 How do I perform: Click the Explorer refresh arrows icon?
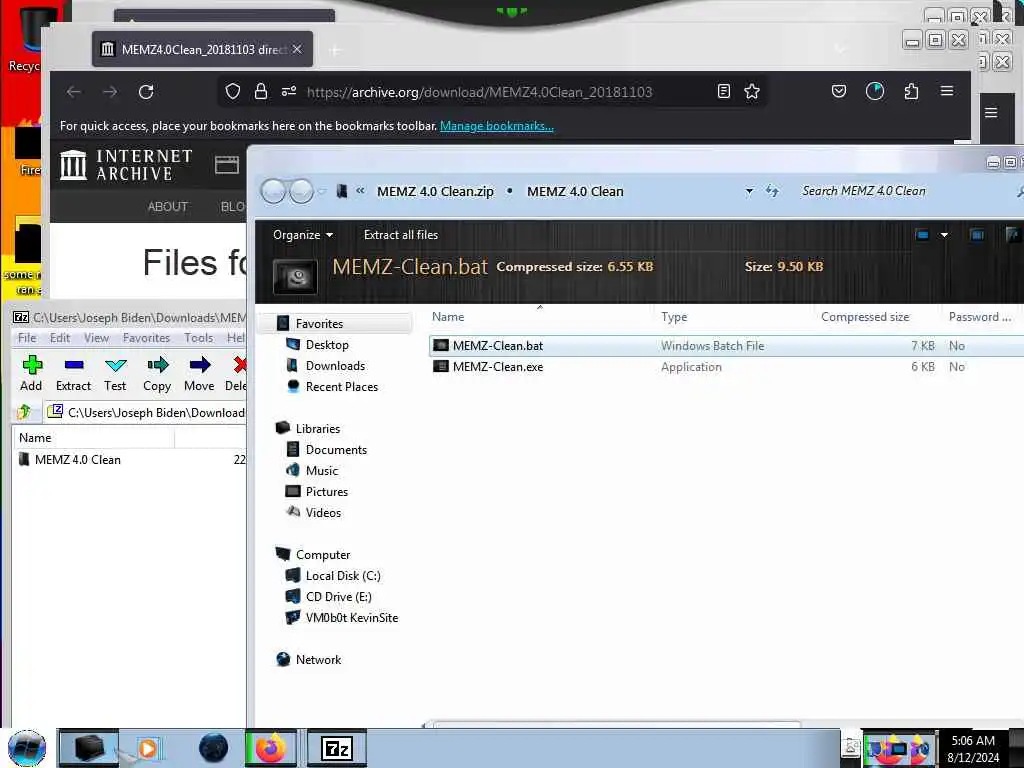point(773,191)
